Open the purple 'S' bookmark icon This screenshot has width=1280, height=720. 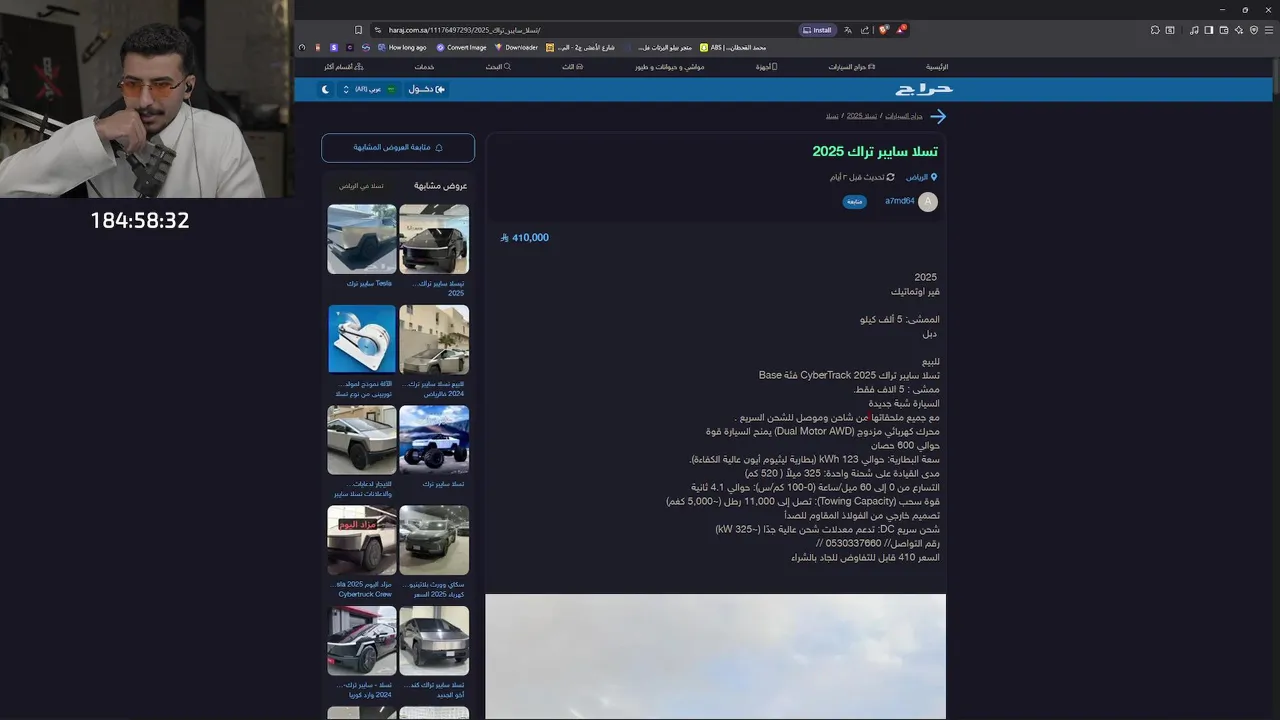pos(333,47)
